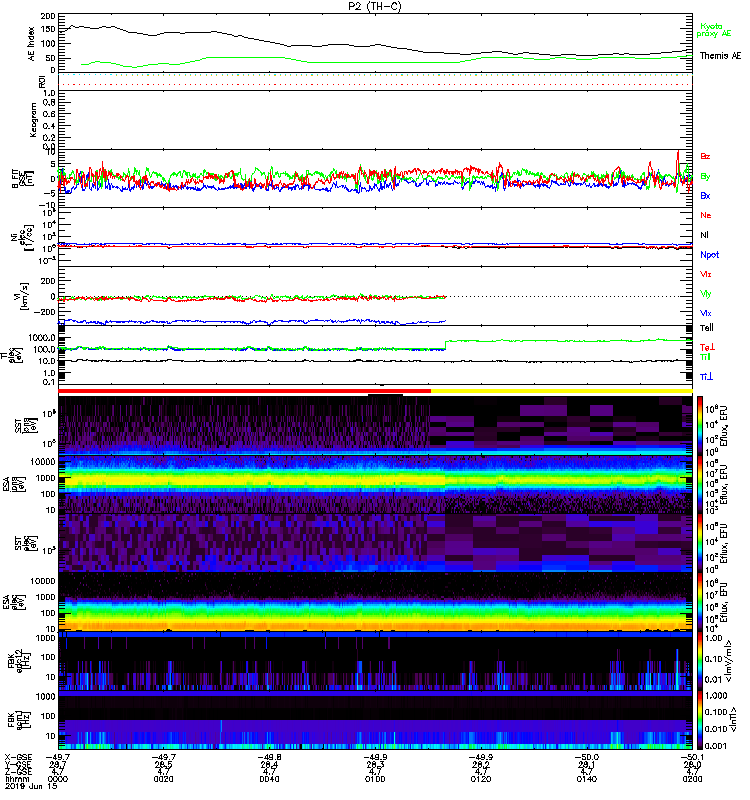Select the Themis AE legend label
Screen dimensions: 750x800
tap(720, 56)
